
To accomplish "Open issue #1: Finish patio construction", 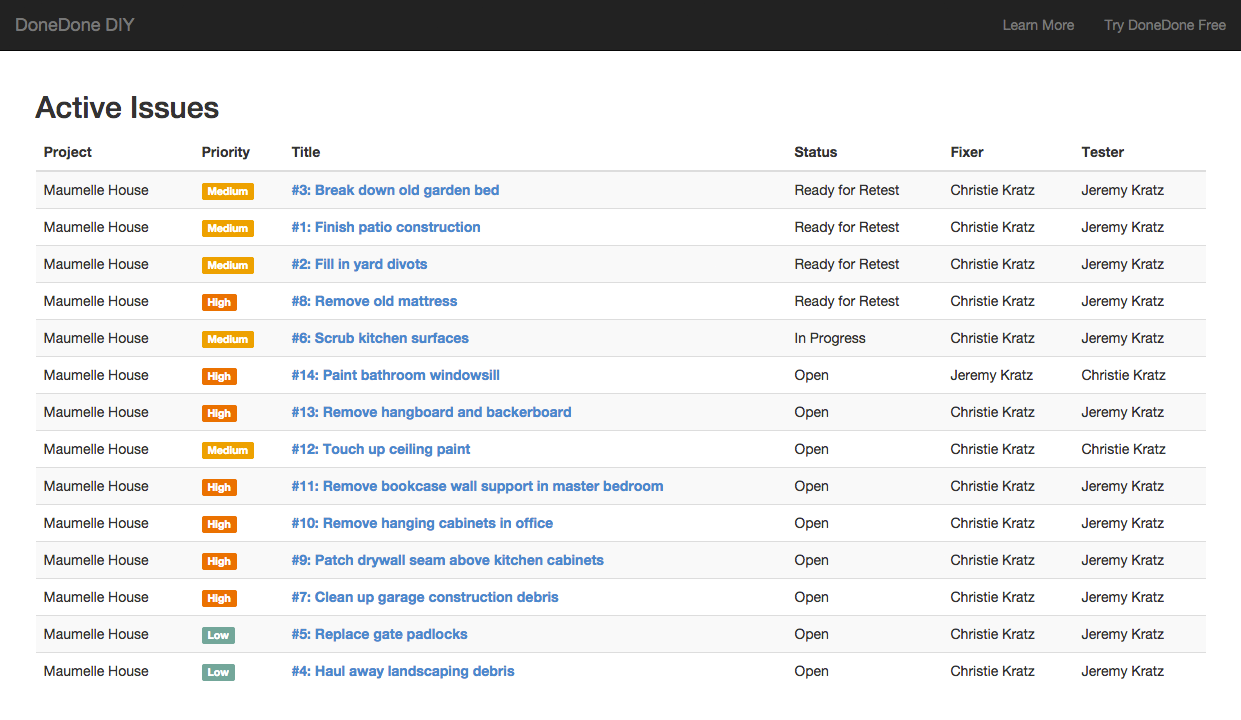I will point(386,227).
